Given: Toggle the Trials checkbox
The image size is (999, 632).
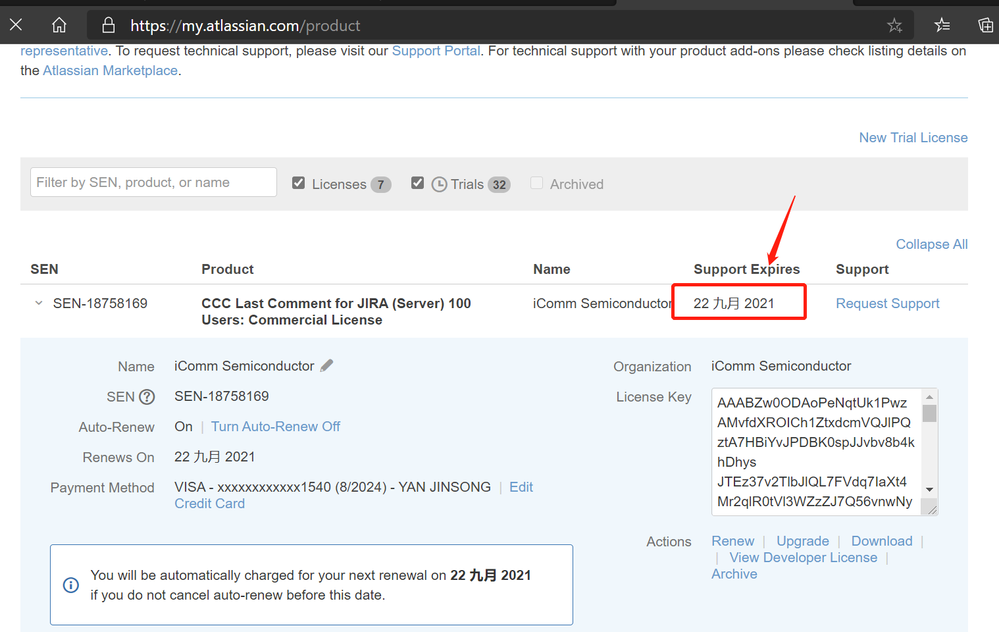Looking at the screenshot, I should pos(417,183).
